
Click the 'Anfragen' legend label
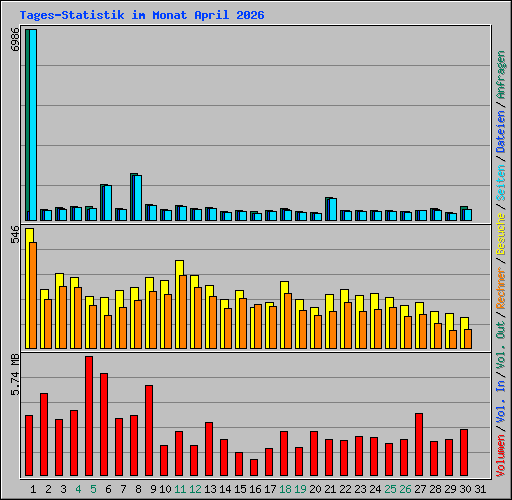(501, 75)
